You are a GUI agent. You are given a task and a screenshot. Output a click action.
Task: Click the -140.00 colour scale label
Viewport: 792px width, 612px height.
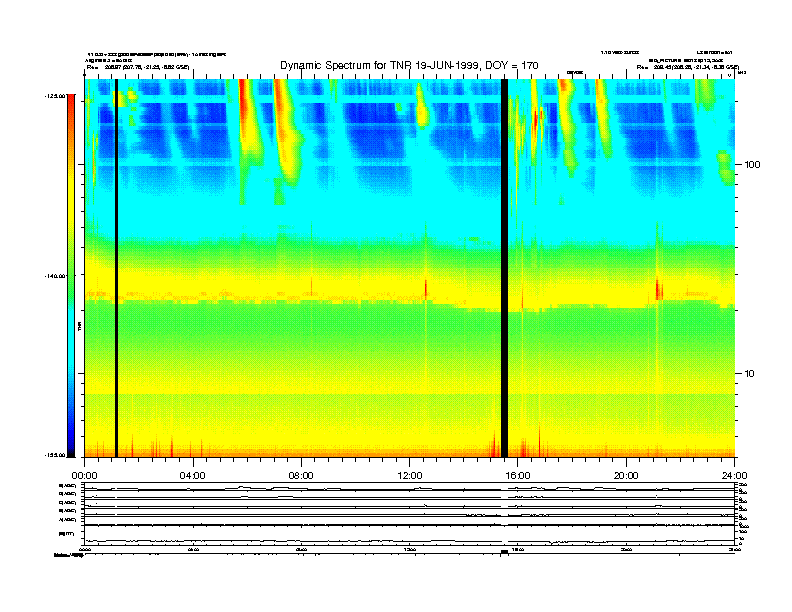point(56,276)
